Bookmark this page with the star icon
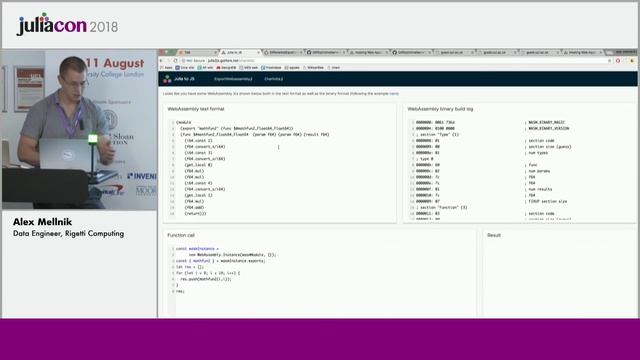 tap(609, 60)
